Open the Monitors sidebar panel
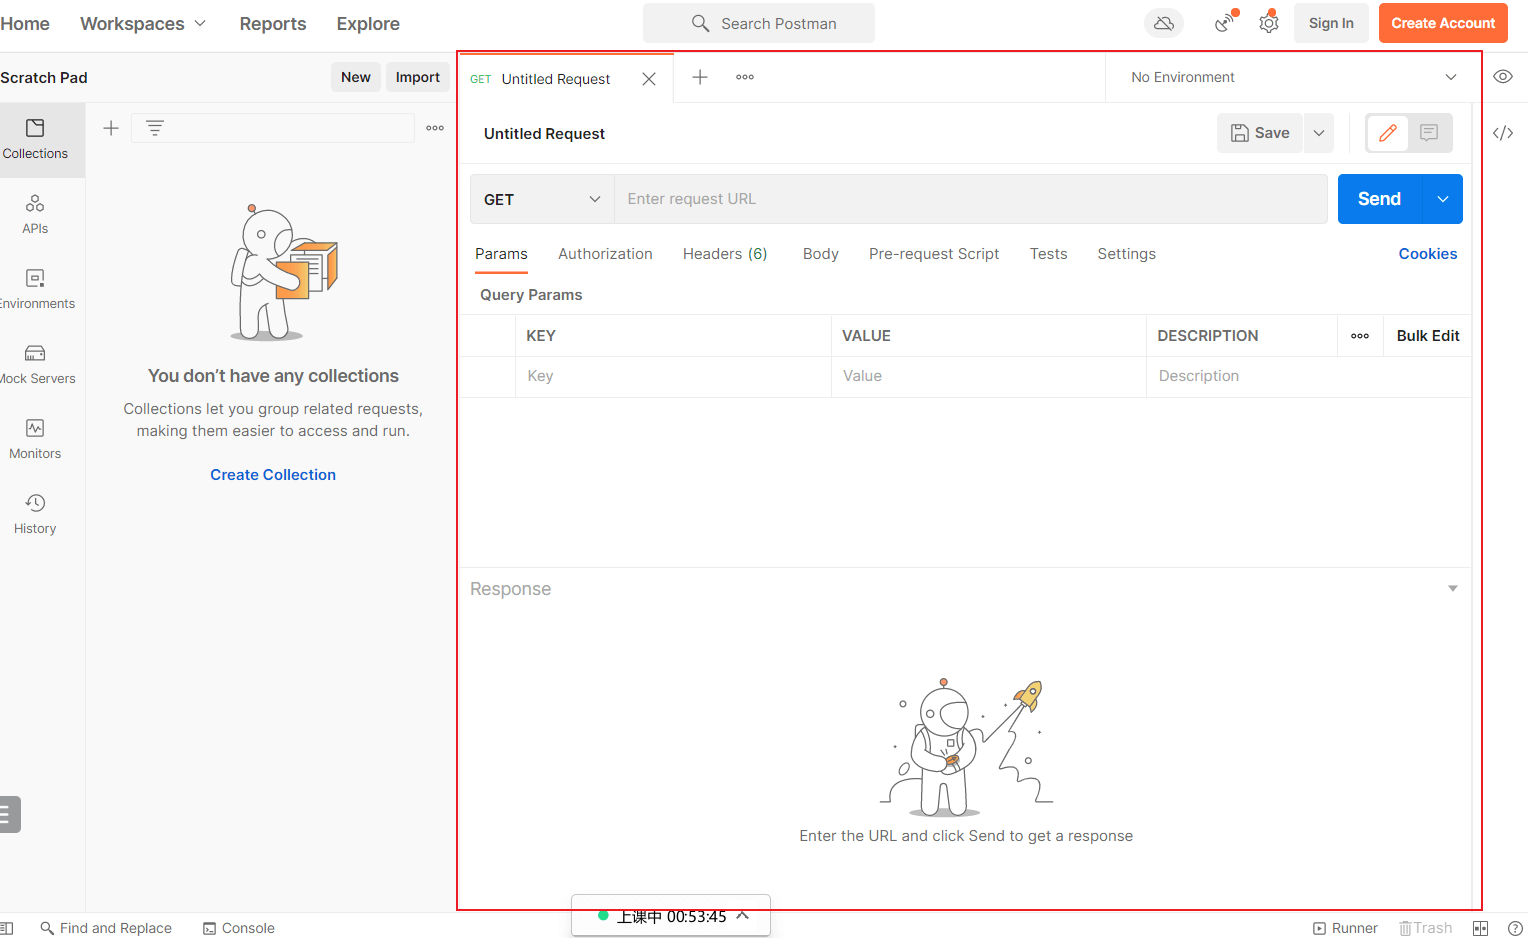The width and height of the screenshot is (1528, 938). tap(35, 440)
